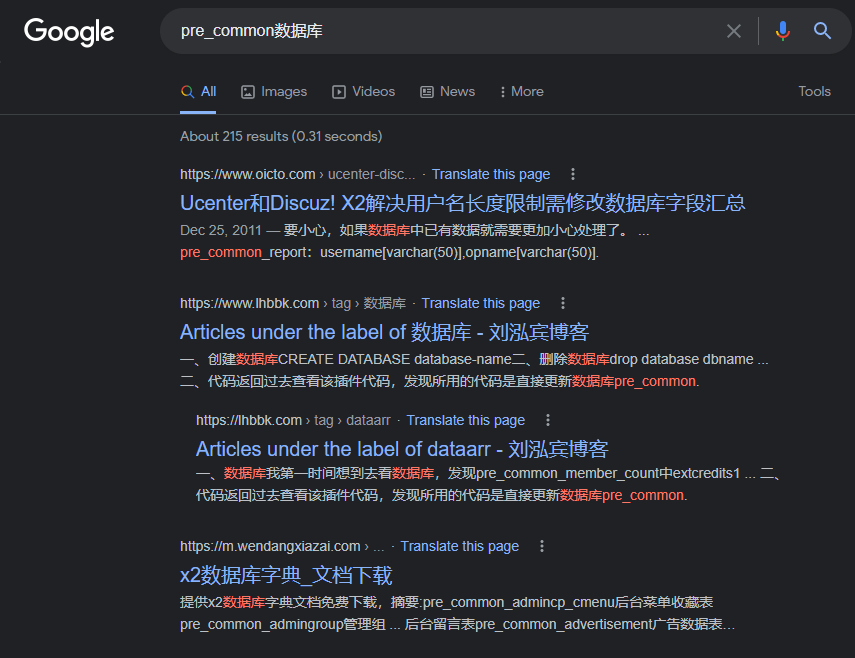Select the All results tab
Screen dimensions: 855x658
(x=198, y=92)
